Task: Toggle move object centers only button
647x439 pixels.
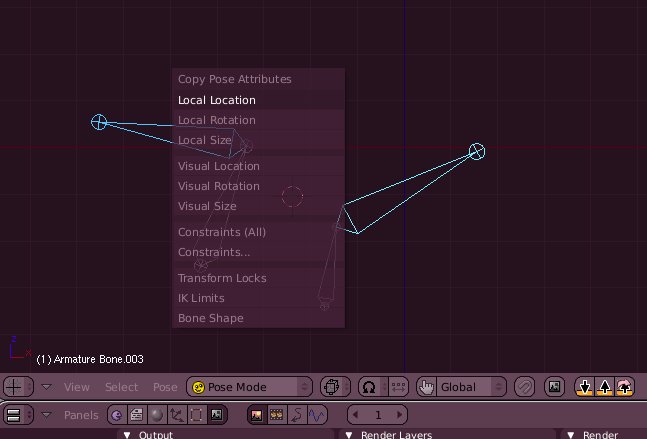Action: (x=398, y=387)
